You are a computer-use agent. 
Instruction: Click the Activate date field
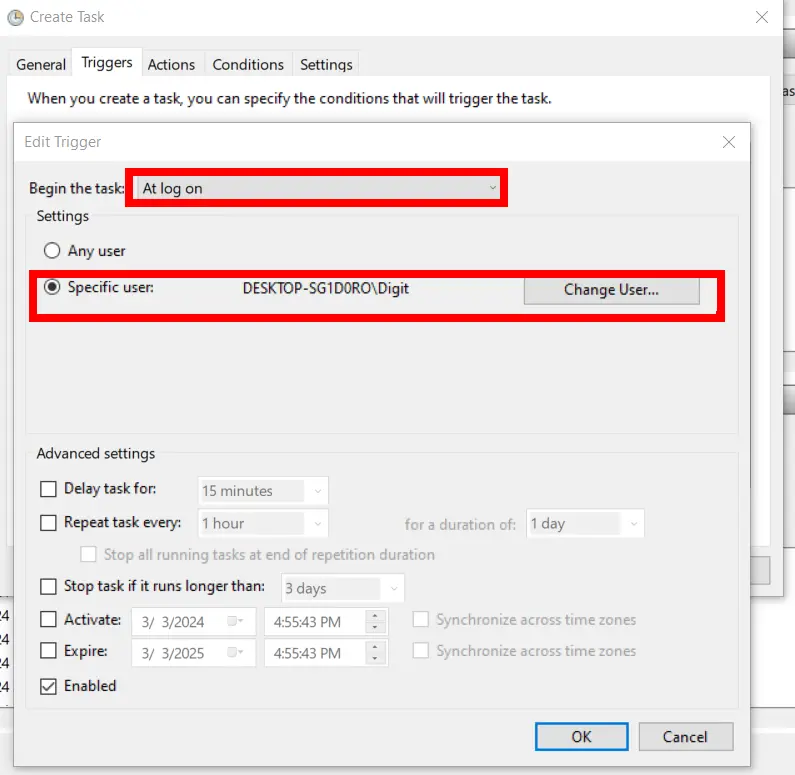(x=181, y=622)
